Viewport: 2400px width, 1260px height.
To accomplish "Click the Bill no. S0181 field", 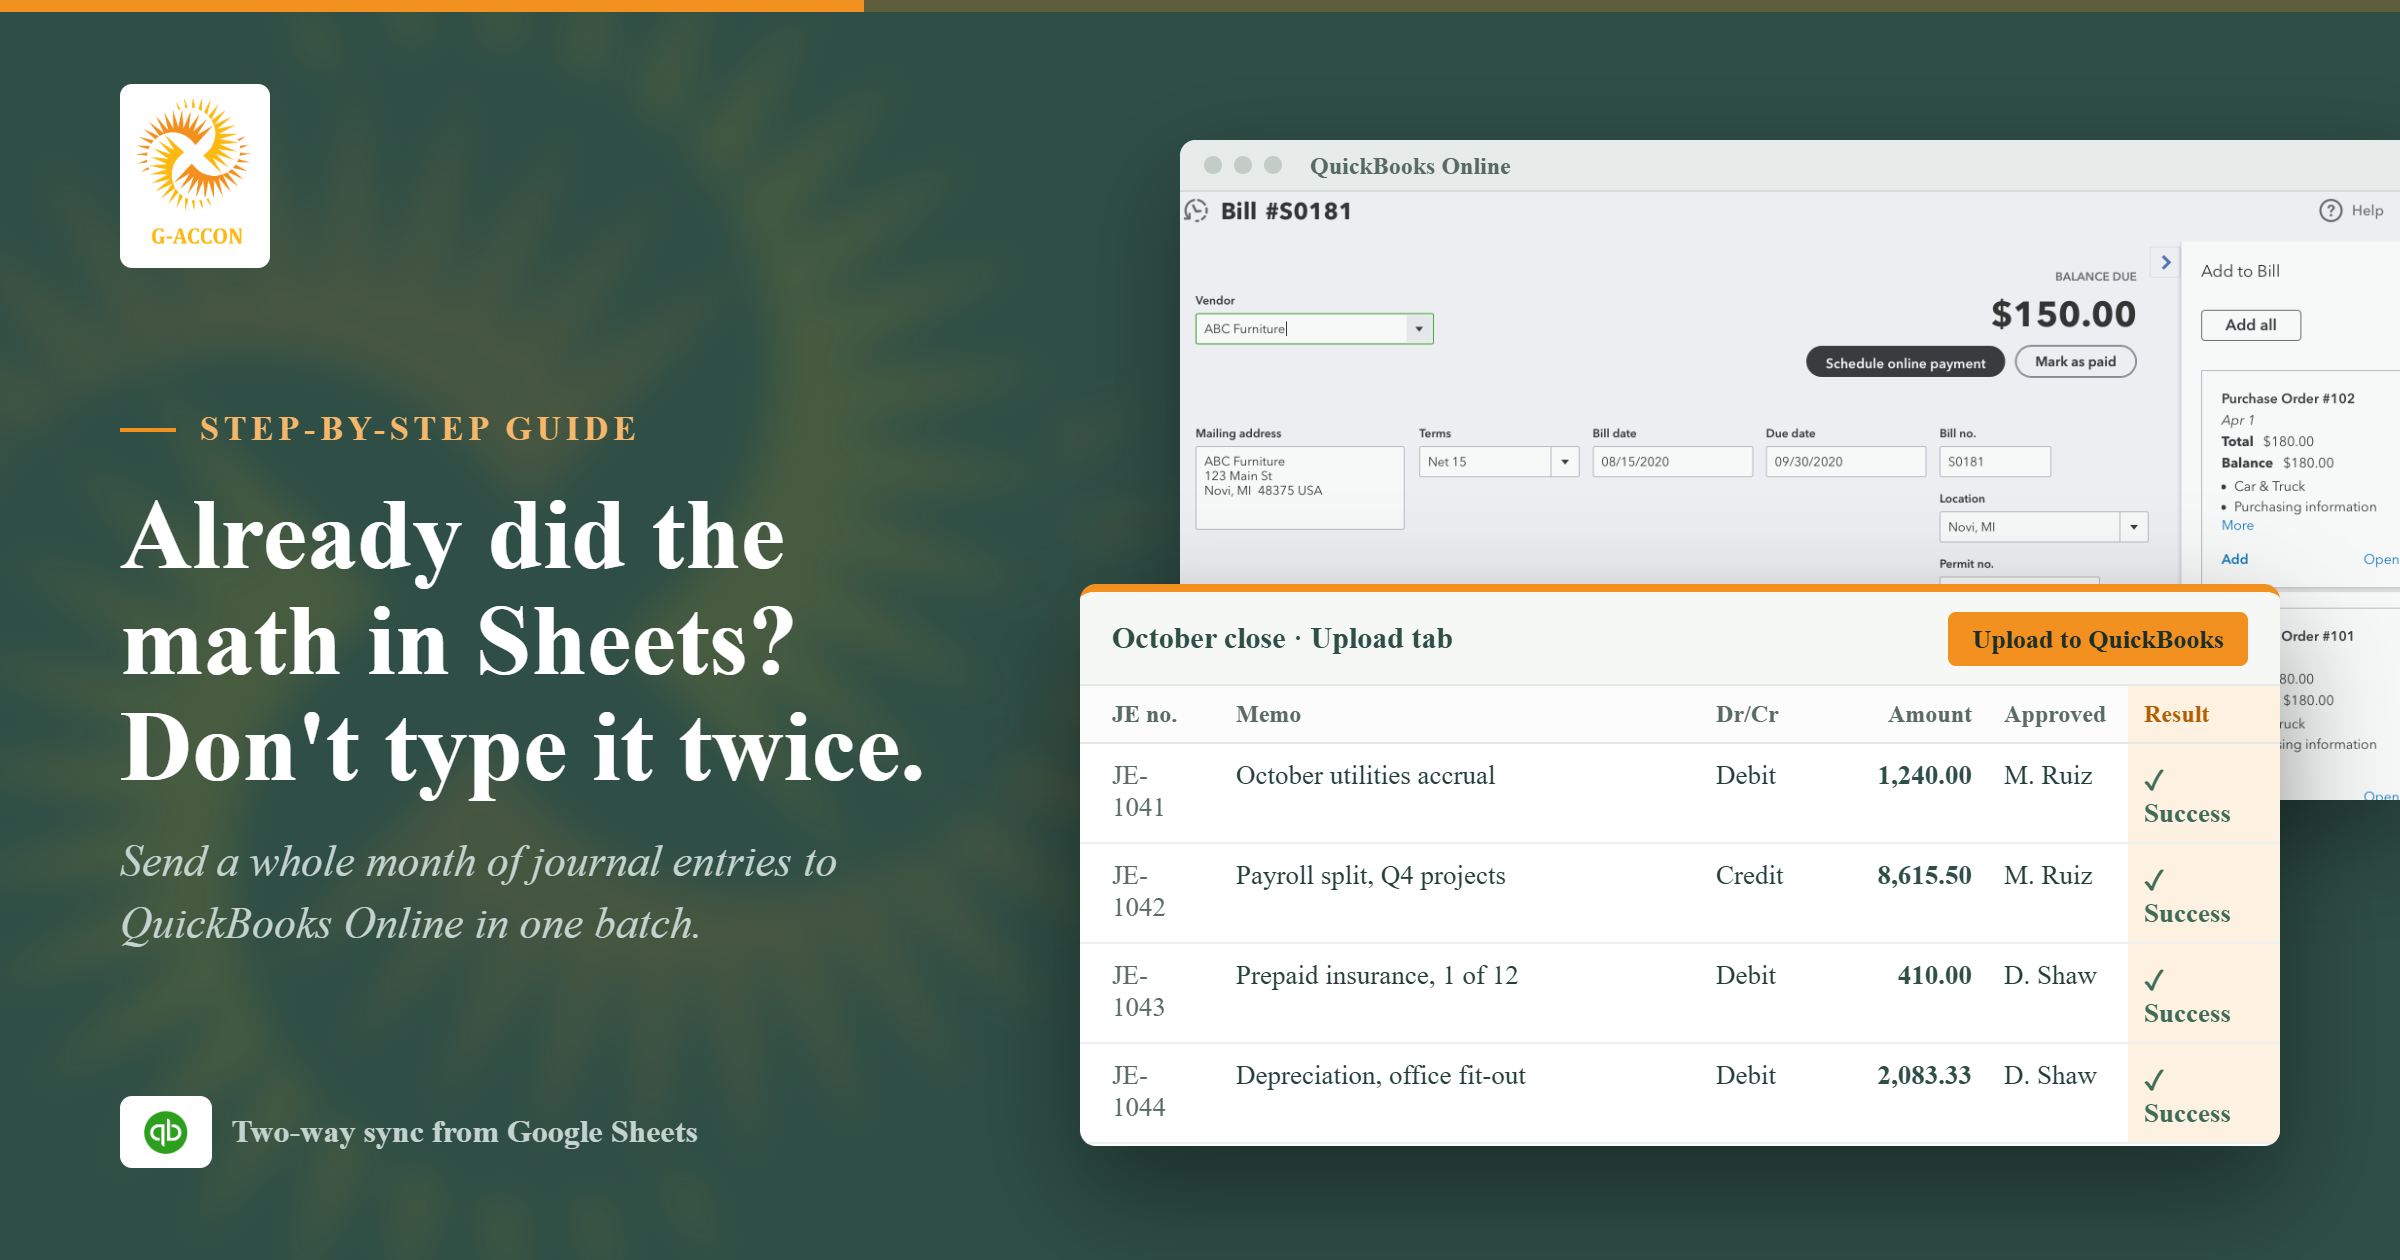I will [x=1995, y=462].
